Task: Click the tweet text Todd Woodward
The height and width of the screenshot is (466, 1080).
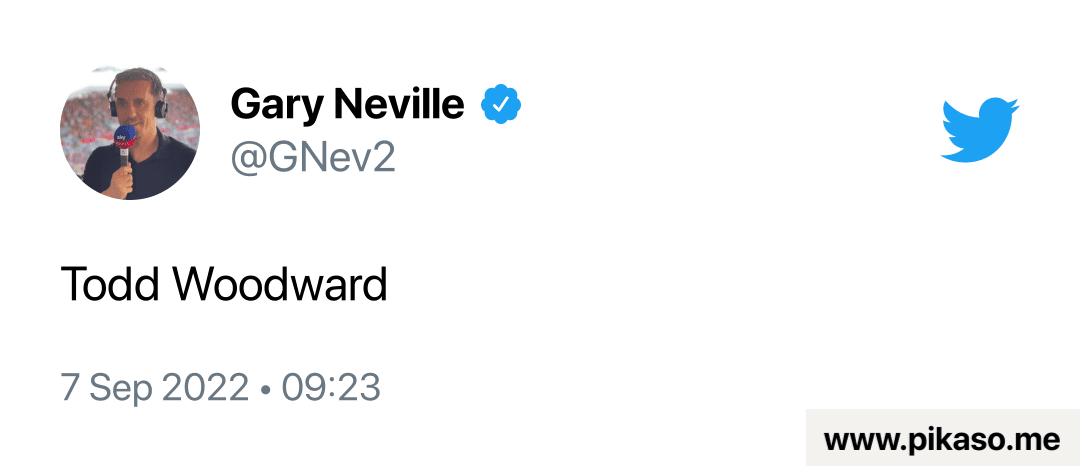Action: [x=224, y=285]
